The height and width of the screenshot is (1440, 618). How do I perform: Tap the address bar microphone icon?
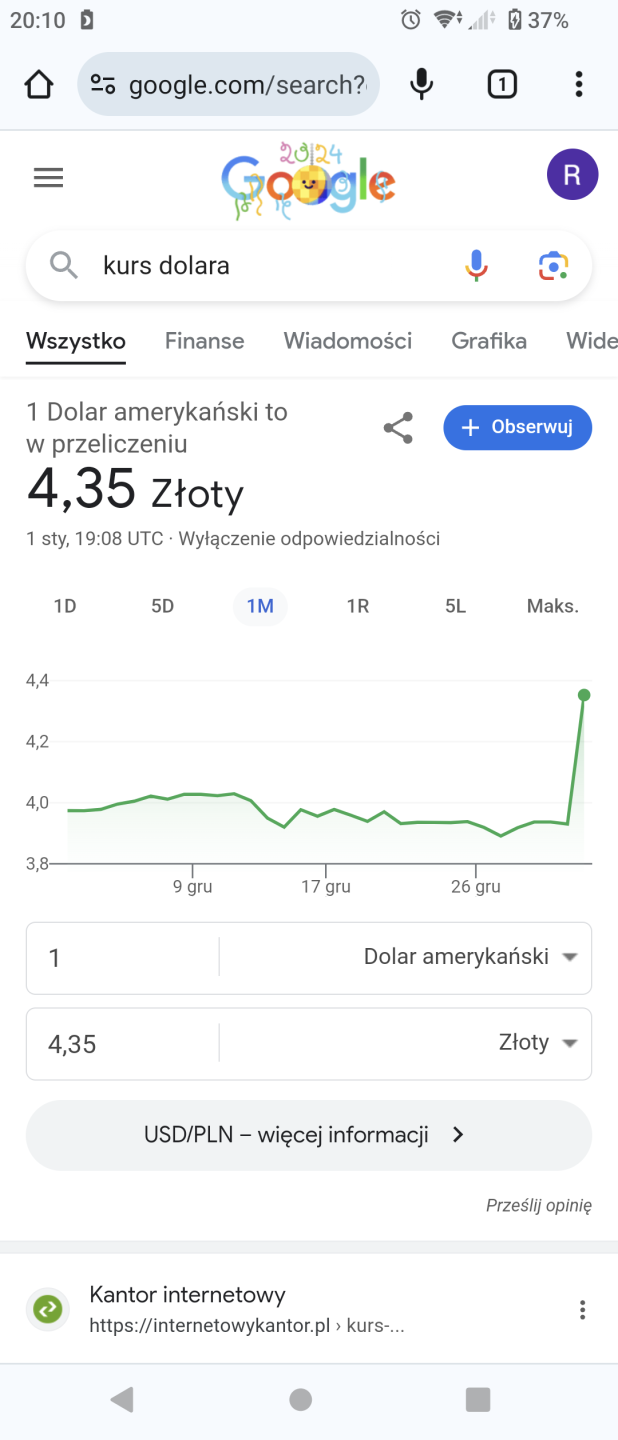coord(422,85)
